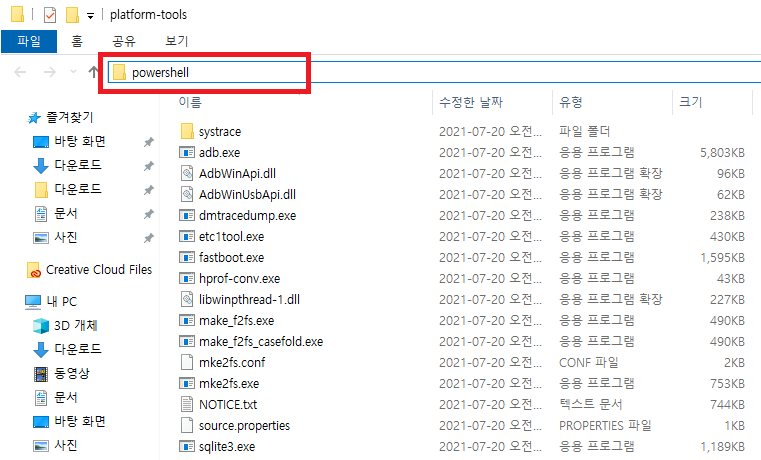Viewport: 761px width, 460px height.
Task: Click the adb.exe file name
Action: (x=219, y=153)
